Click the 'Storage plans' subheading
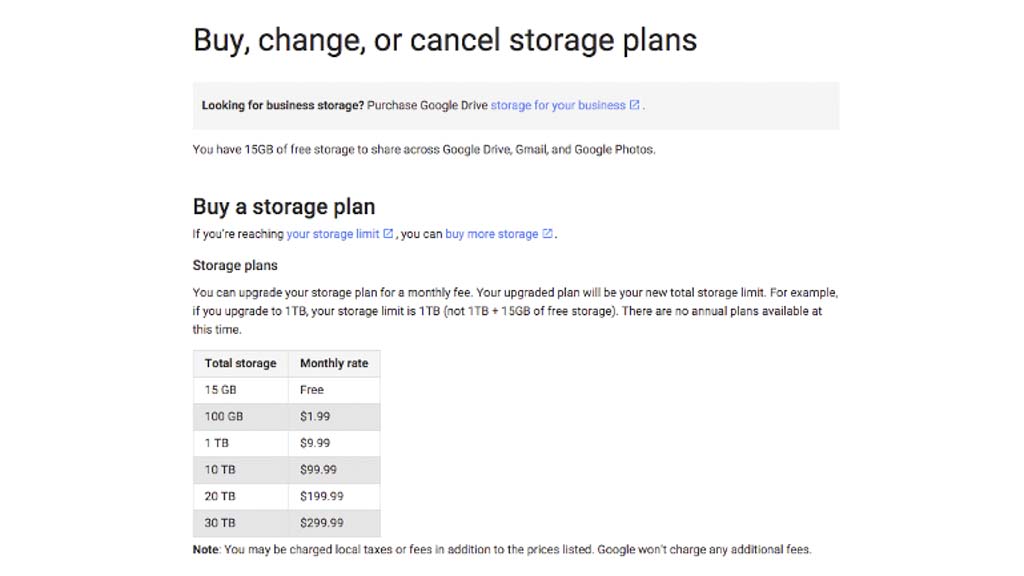Image resolution: width=1024 pixels, height=576 pixels. [x=235, y=266]
